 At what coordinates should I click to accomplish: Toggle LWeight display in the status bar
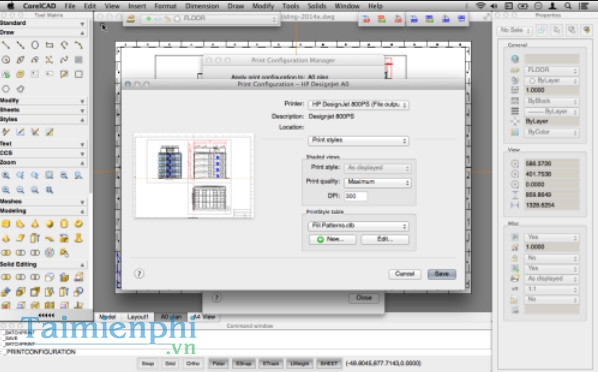[299, 363]
